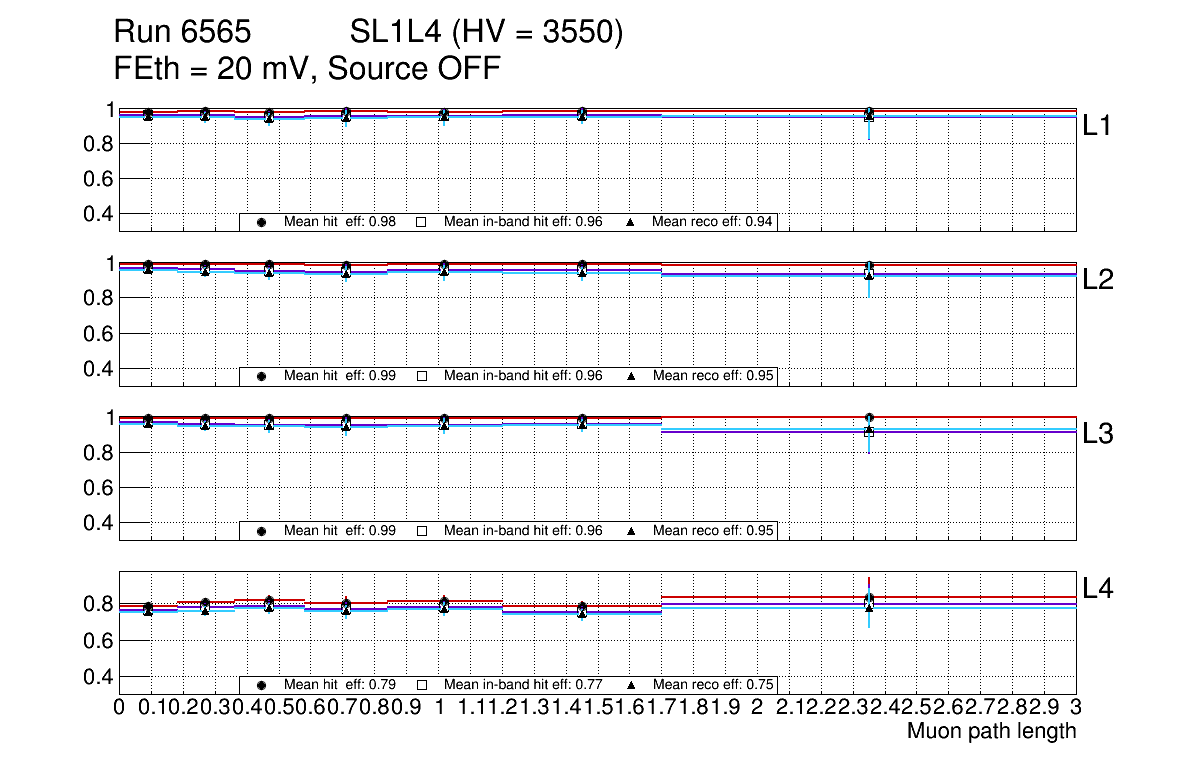Click the filled circle legend marker in L1 panel
Screen dimensions: 1196x772
pos(261,222)
